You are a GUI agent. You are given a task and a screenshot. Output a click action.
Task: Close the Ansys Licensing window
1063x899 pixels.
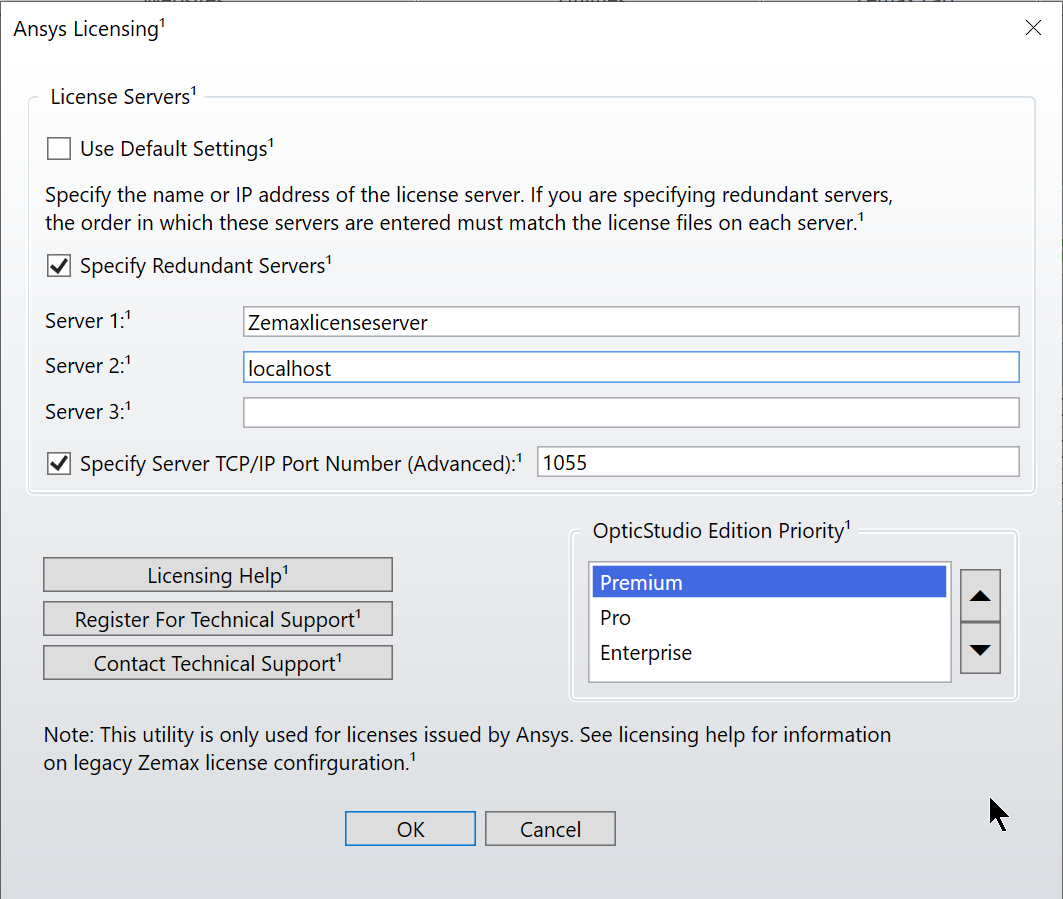coord(1033,28)
